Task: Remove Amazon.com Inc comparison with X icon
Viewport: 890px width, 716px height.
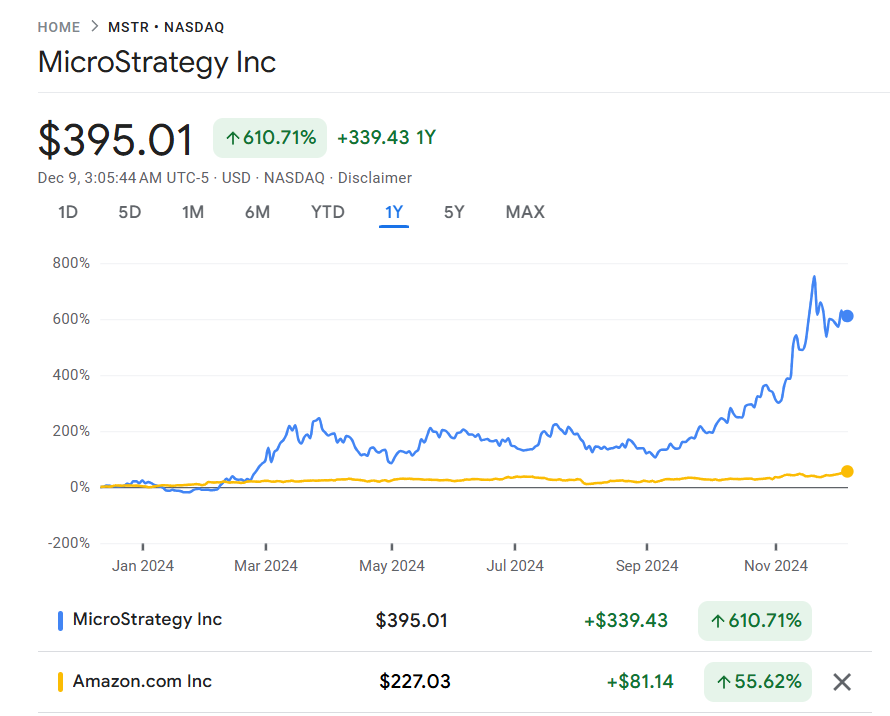Action: tap(842, 682)
